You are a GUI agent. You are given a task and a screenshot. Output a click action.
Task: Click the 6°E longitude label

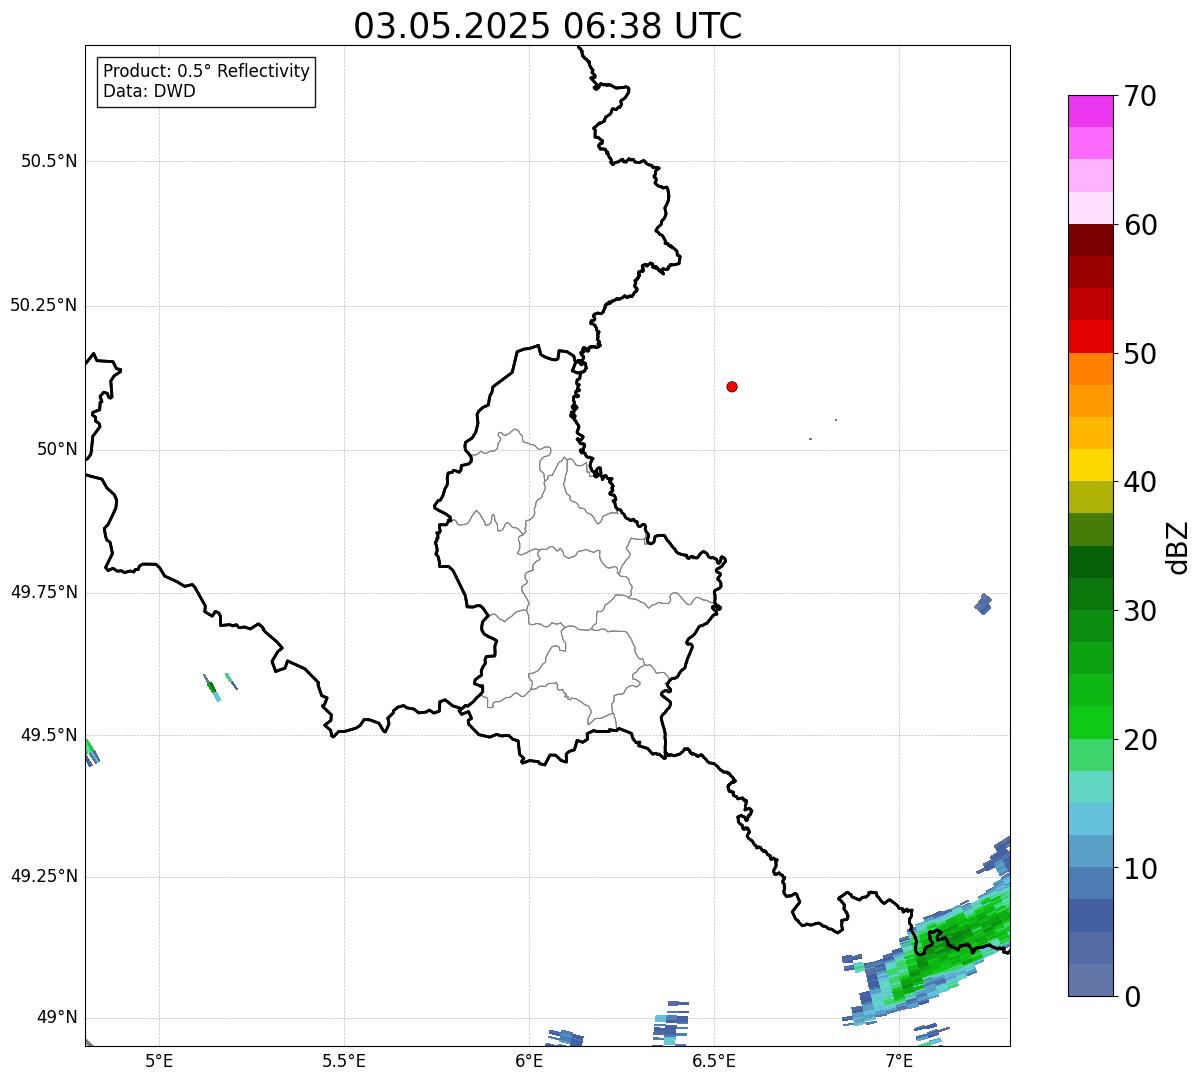click(529, 1061)
